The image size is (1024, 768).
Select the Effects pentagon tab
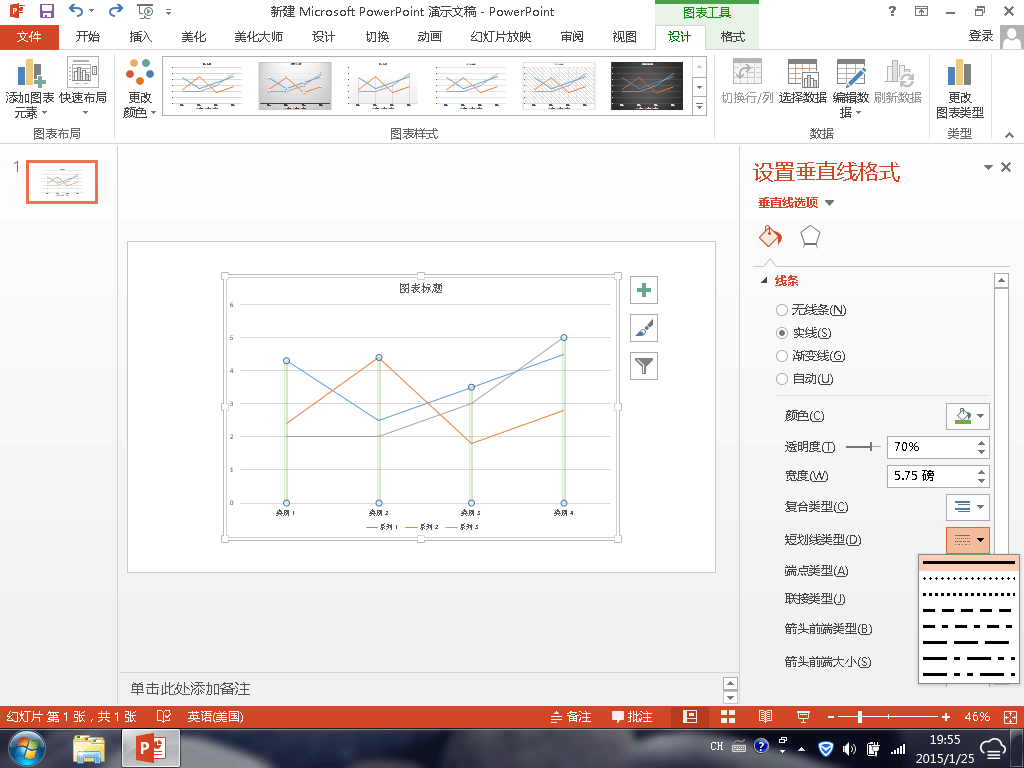810,236
